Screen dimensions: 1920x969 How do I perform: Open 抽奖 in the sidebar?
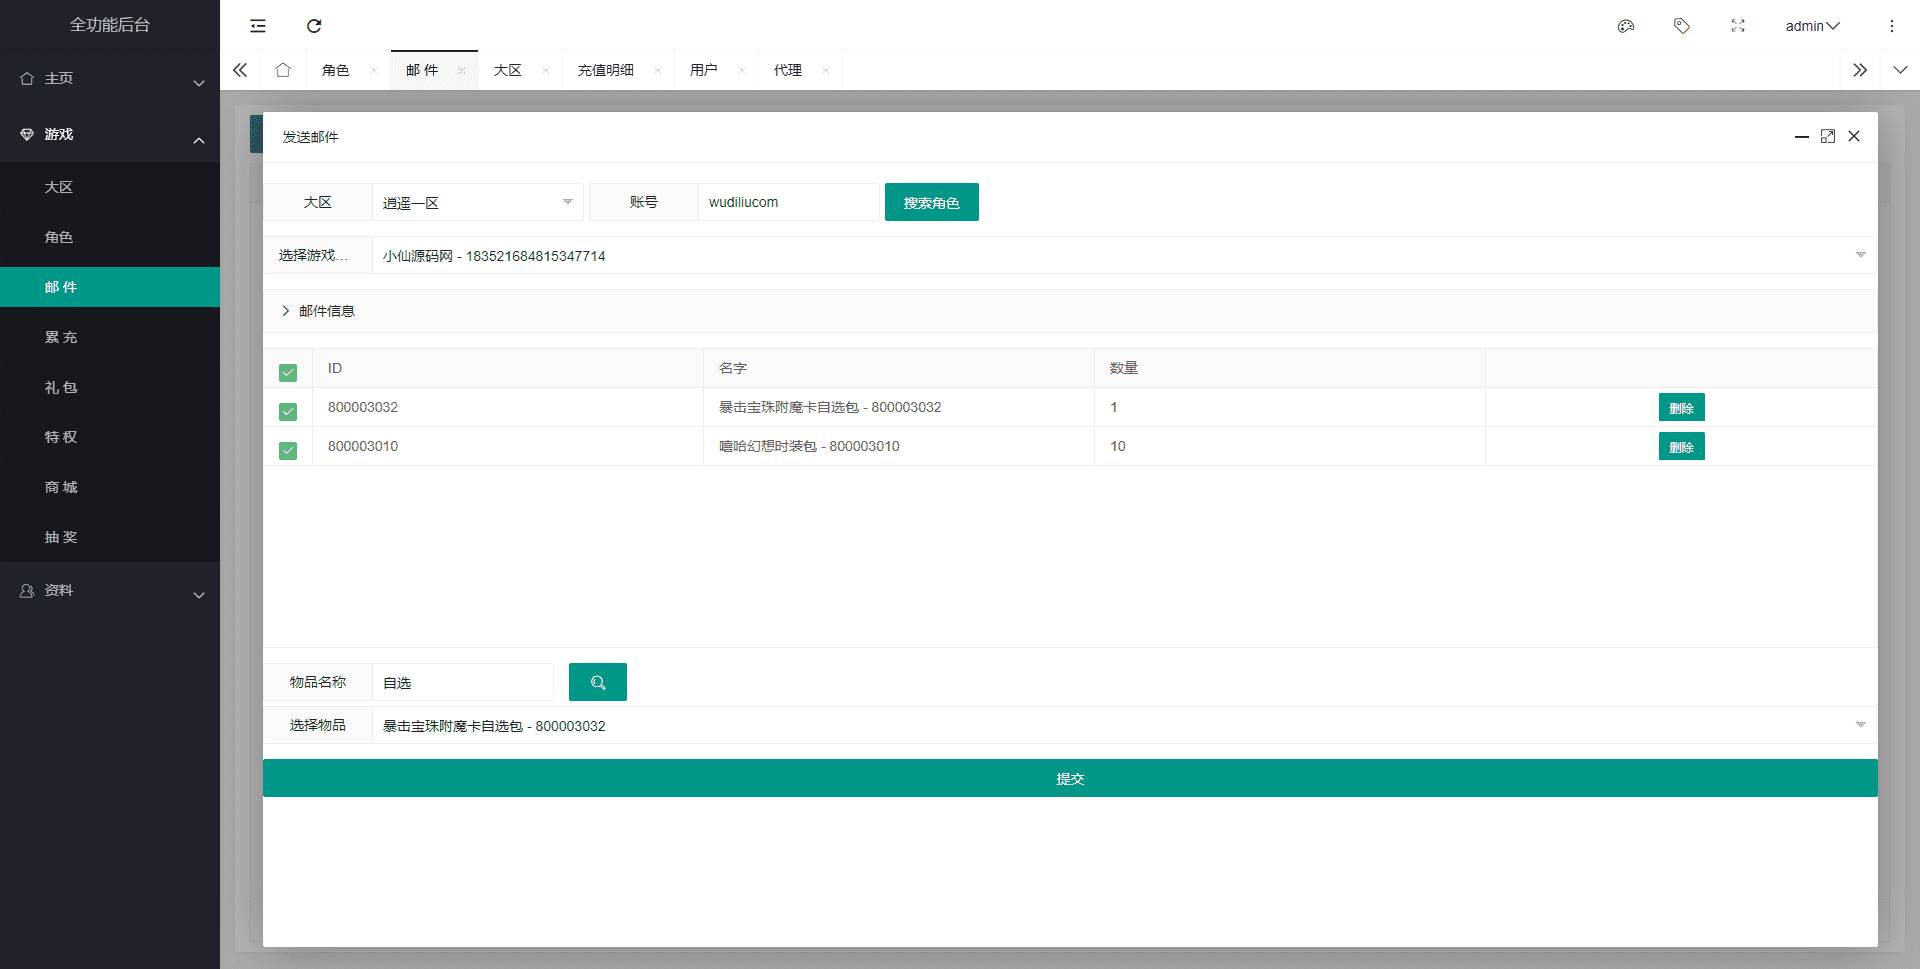[110, 537]
